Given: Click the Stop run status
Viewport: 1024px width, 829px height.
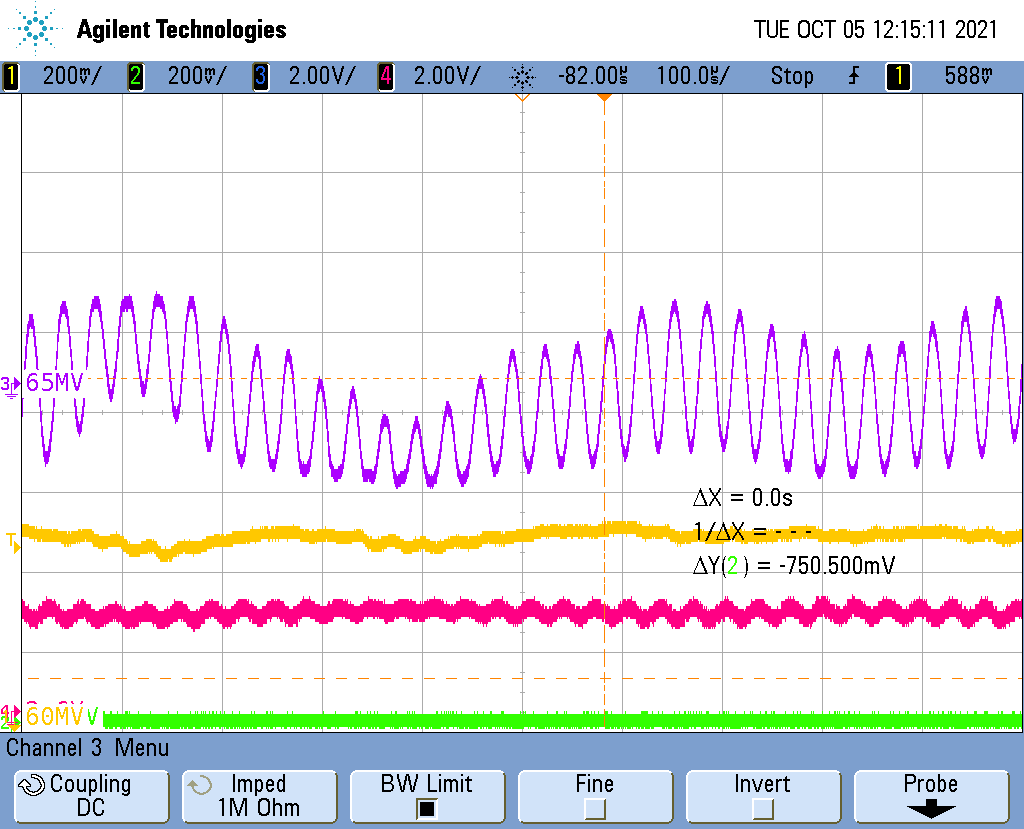Looking at the screenshot, I should click(792, 76).
